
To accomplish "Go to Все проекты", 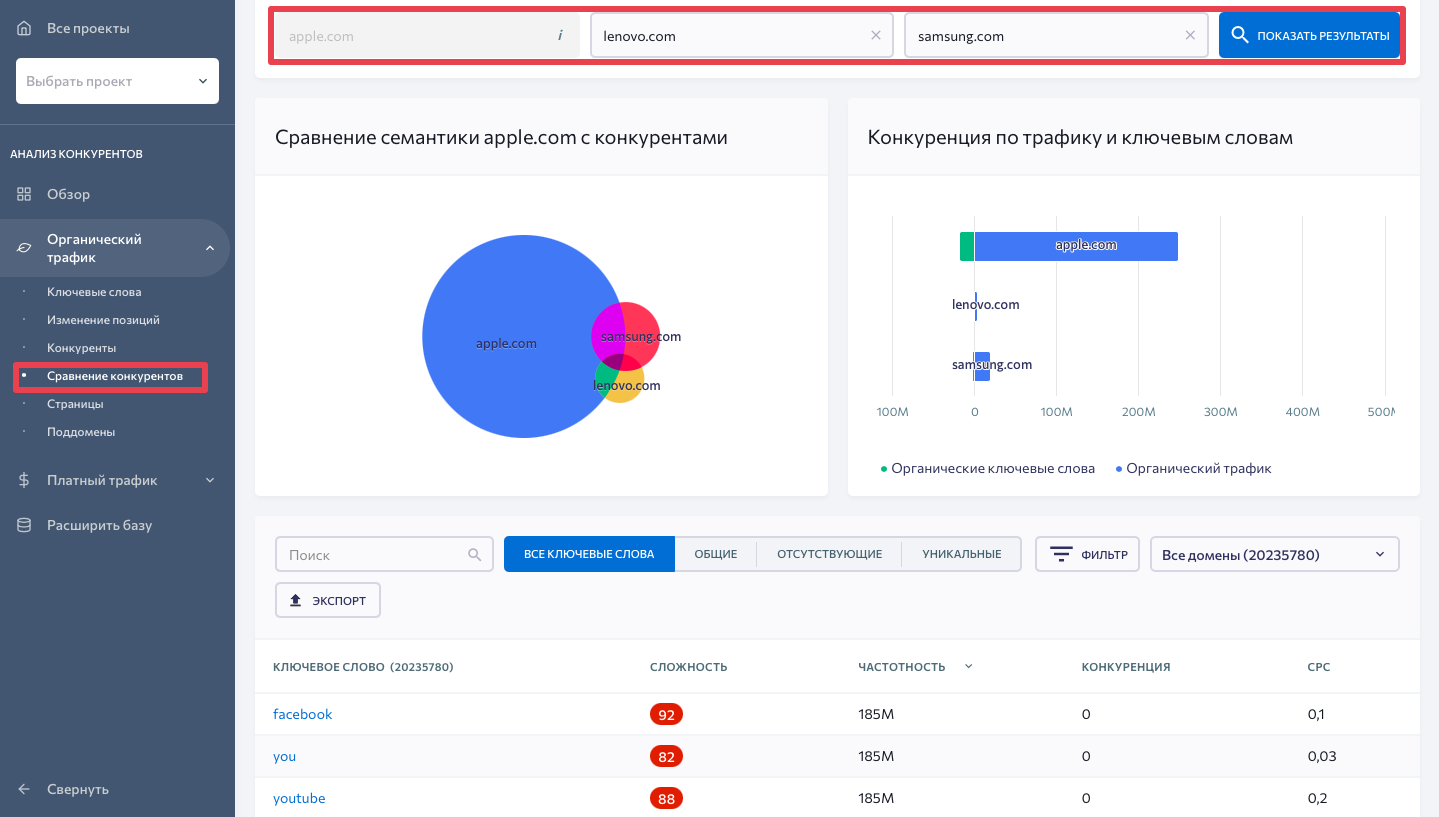I will [x=88, y=29].
